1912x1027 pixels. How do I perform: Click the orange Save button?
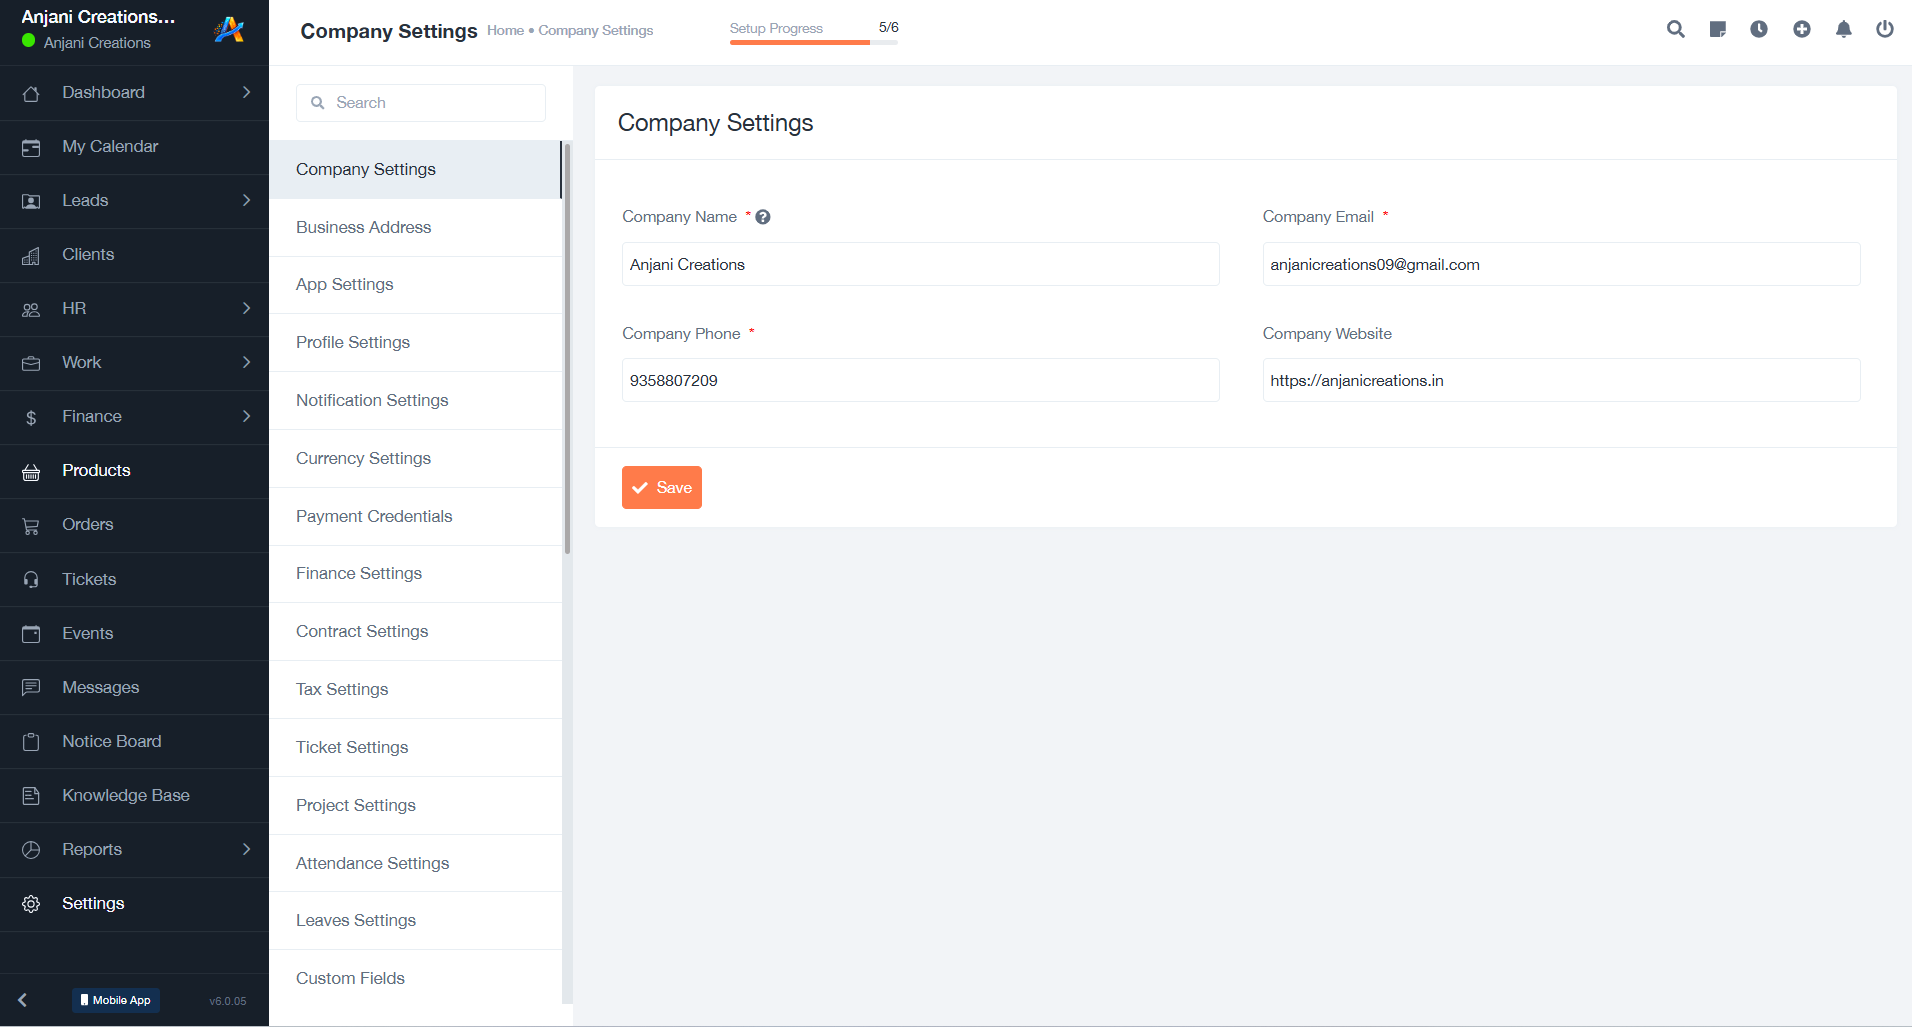[662, 488]
